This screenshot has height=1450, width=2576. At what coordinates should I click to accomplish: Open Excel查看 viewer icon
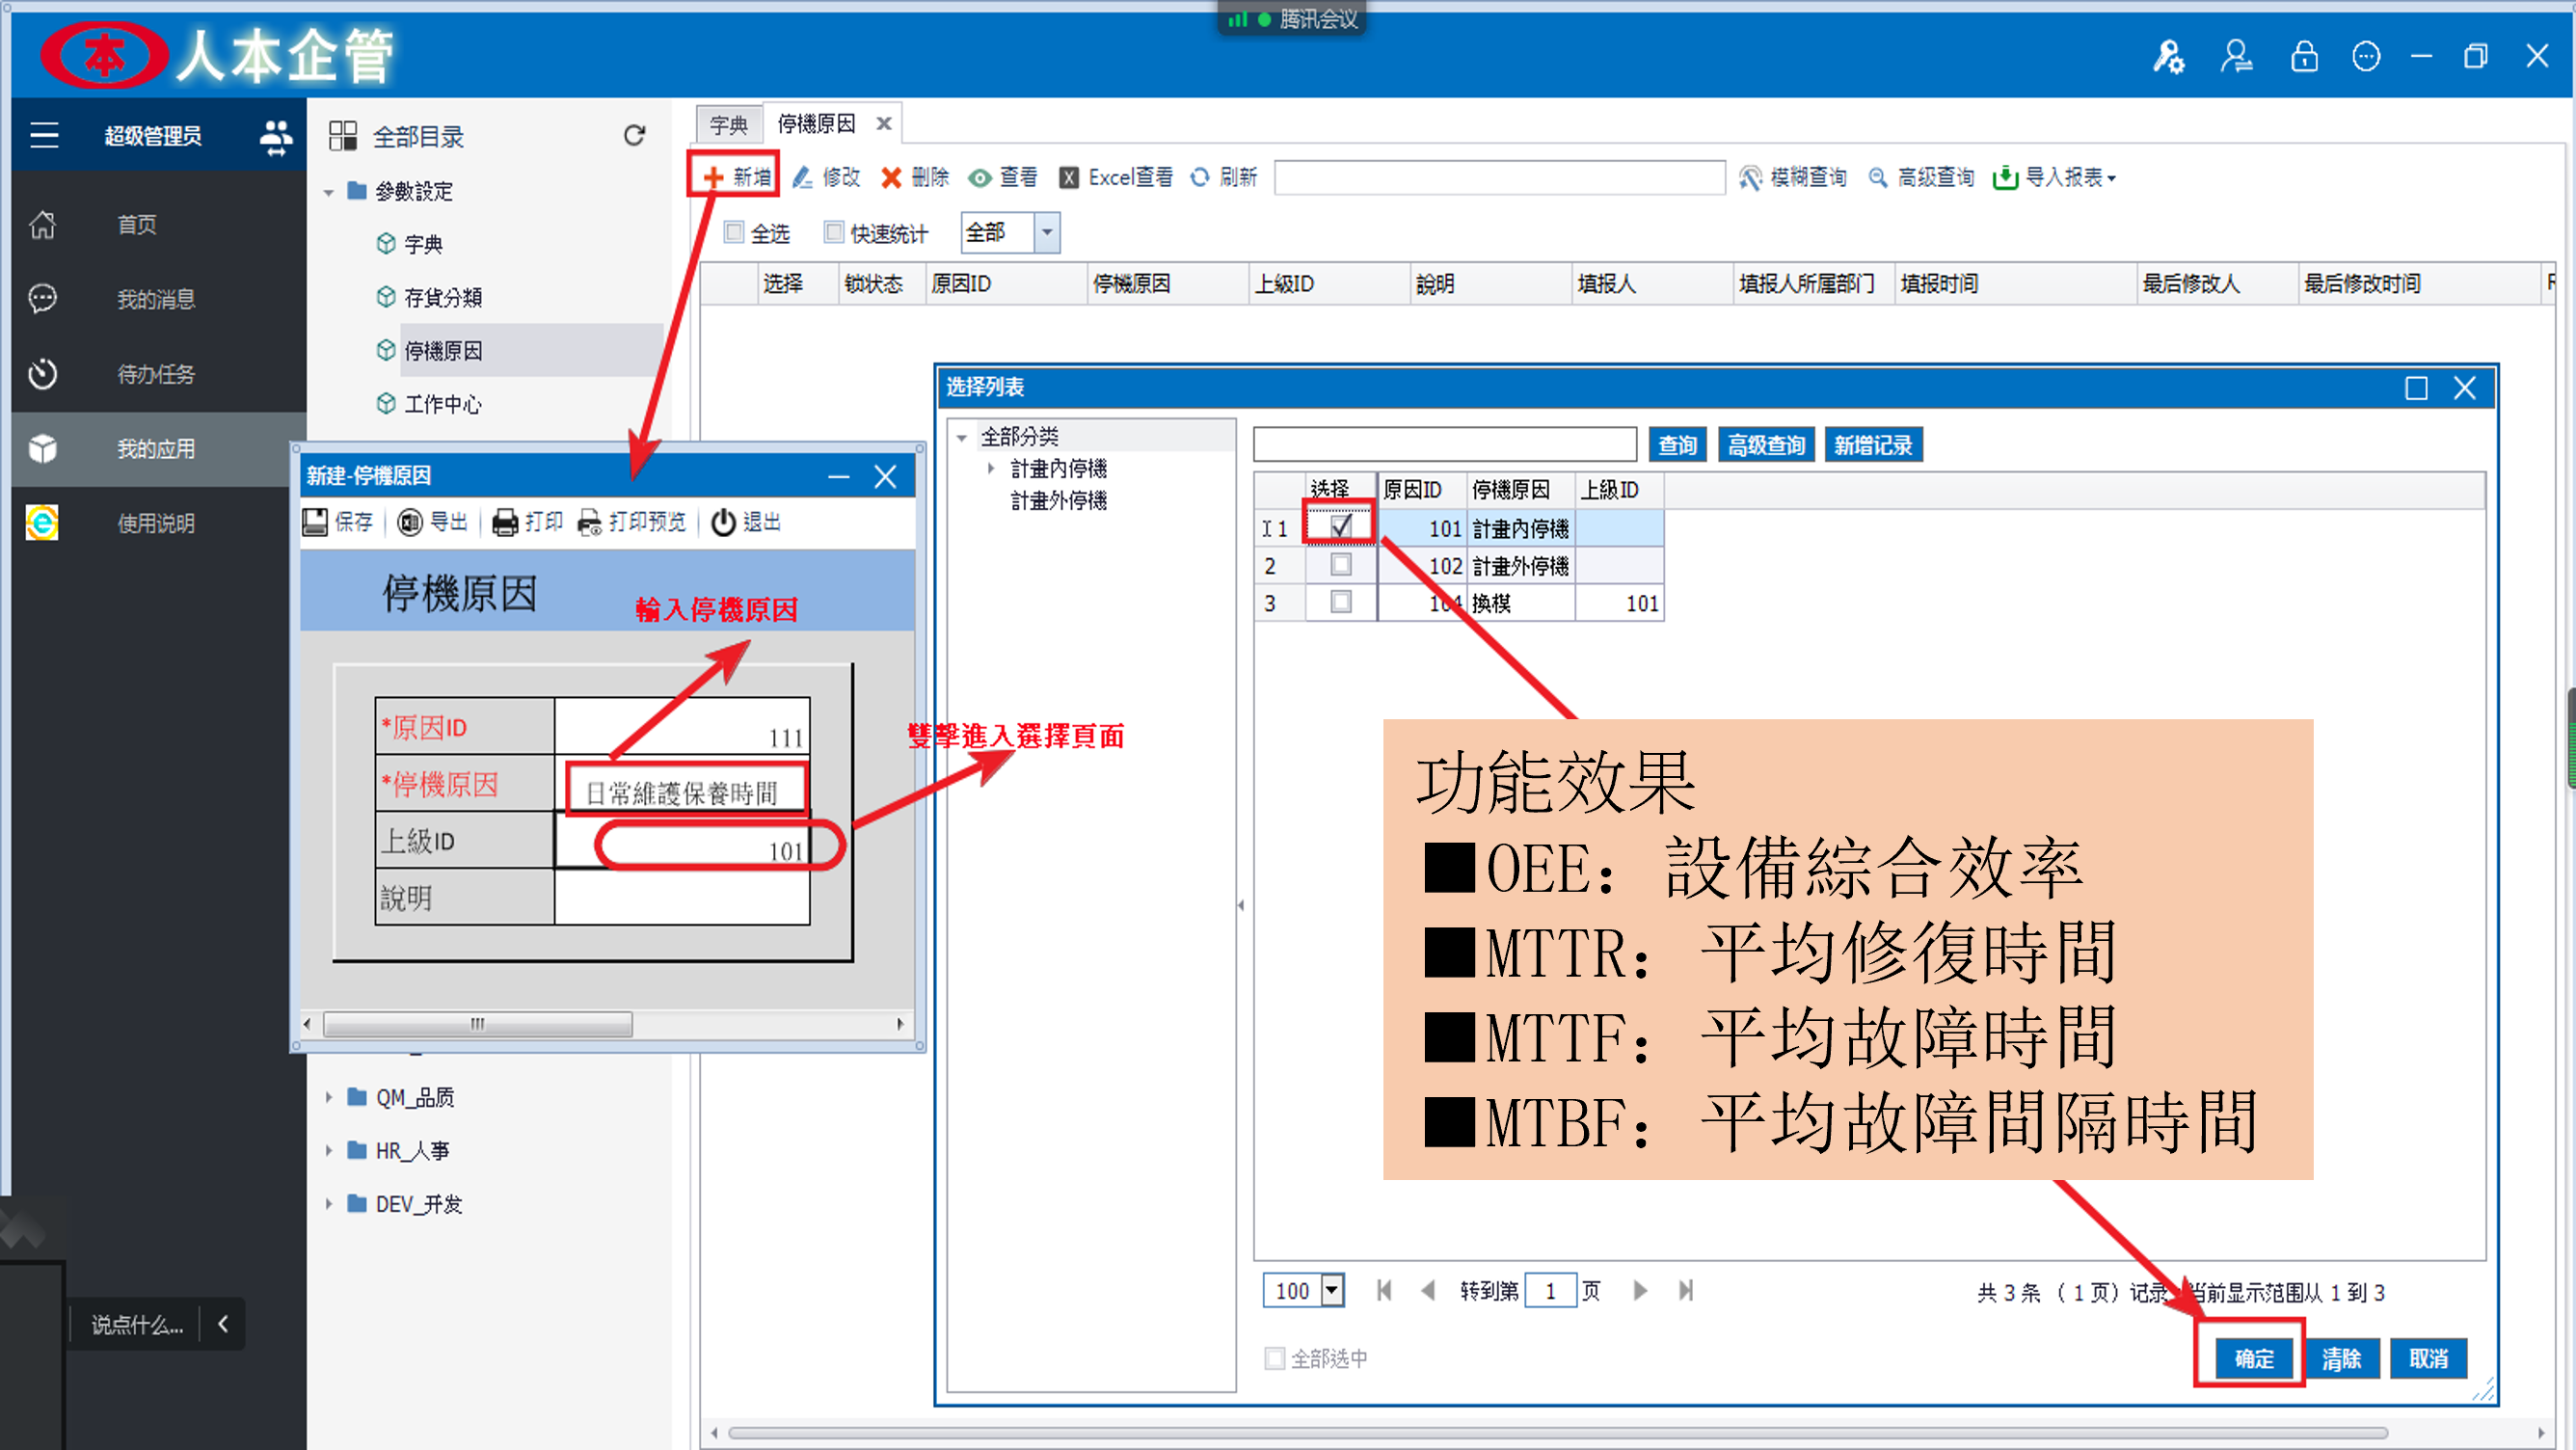pyautogui.click(x=1069, y=178)
